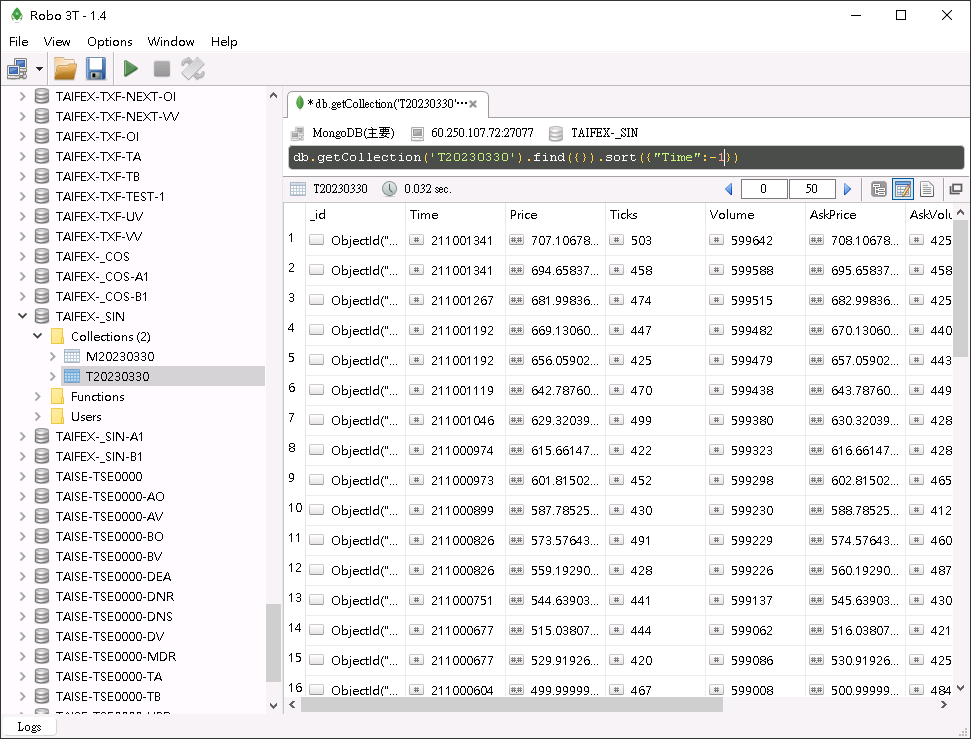971x739 pixels.
Task: Switch results to tree view mode icon
Action: pos(878,189)
